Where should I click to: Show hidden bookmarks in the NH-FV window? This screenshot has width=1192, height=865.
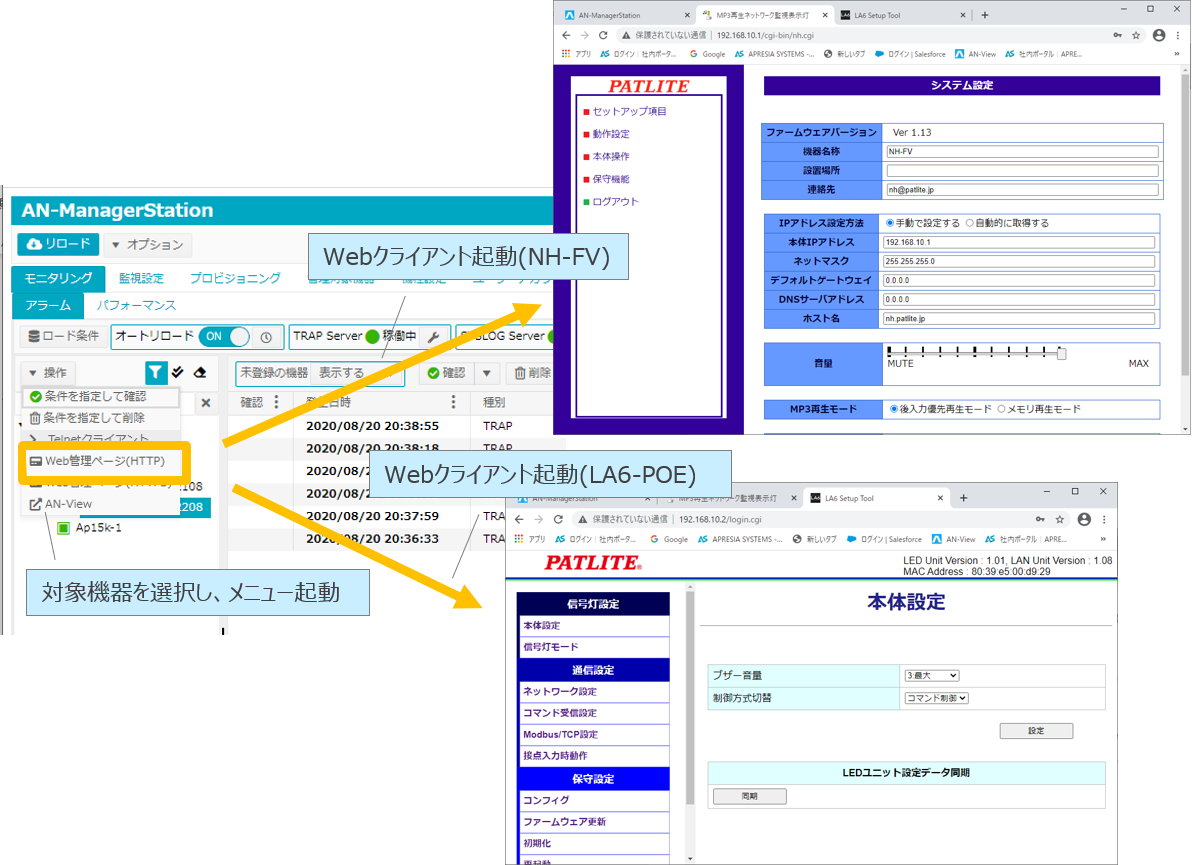click(1177, 54)
